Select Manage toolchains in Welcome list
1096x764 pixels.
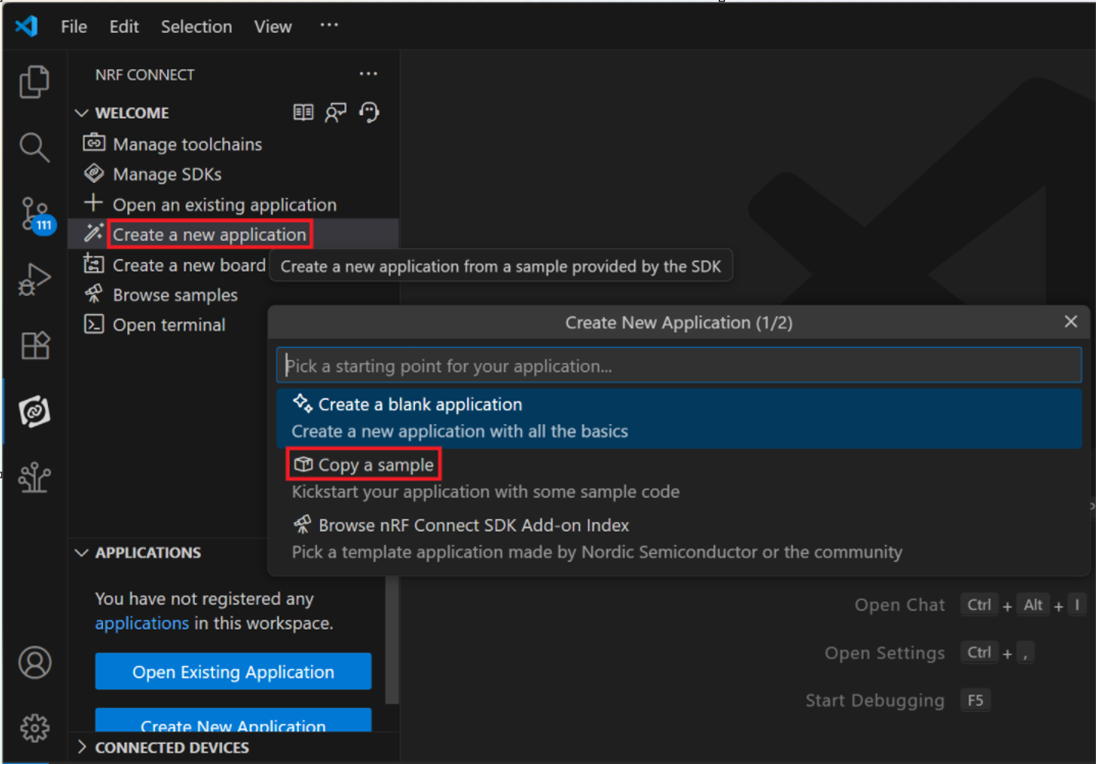click(x=187, y=144)
